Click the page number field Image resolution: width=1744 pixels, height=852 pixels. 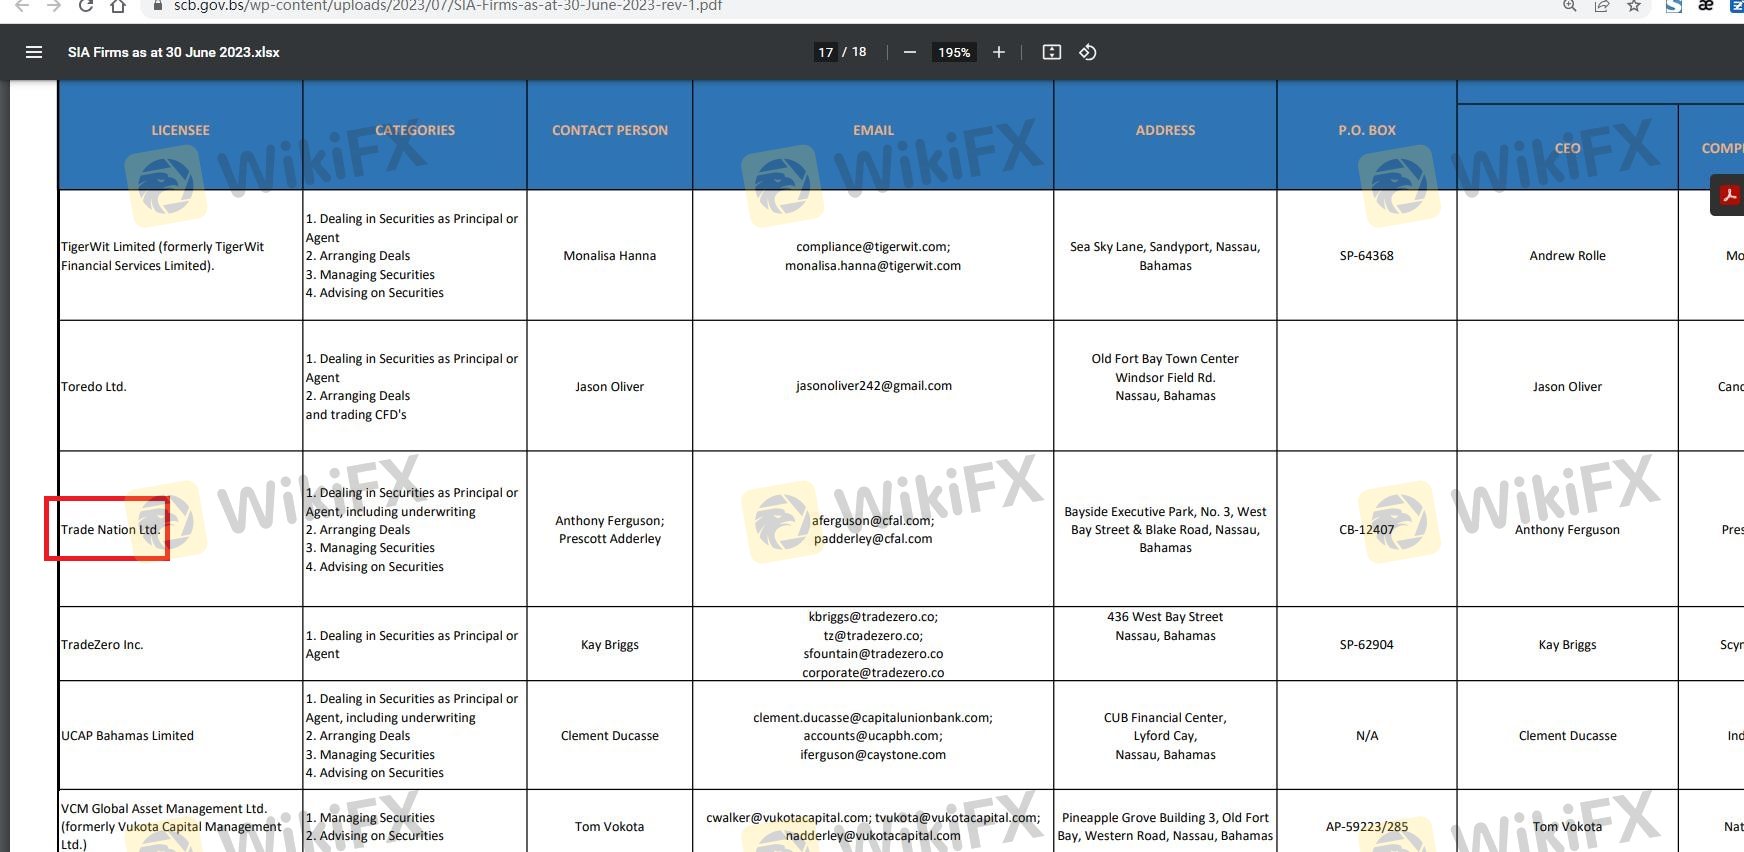tap(825, 52)
